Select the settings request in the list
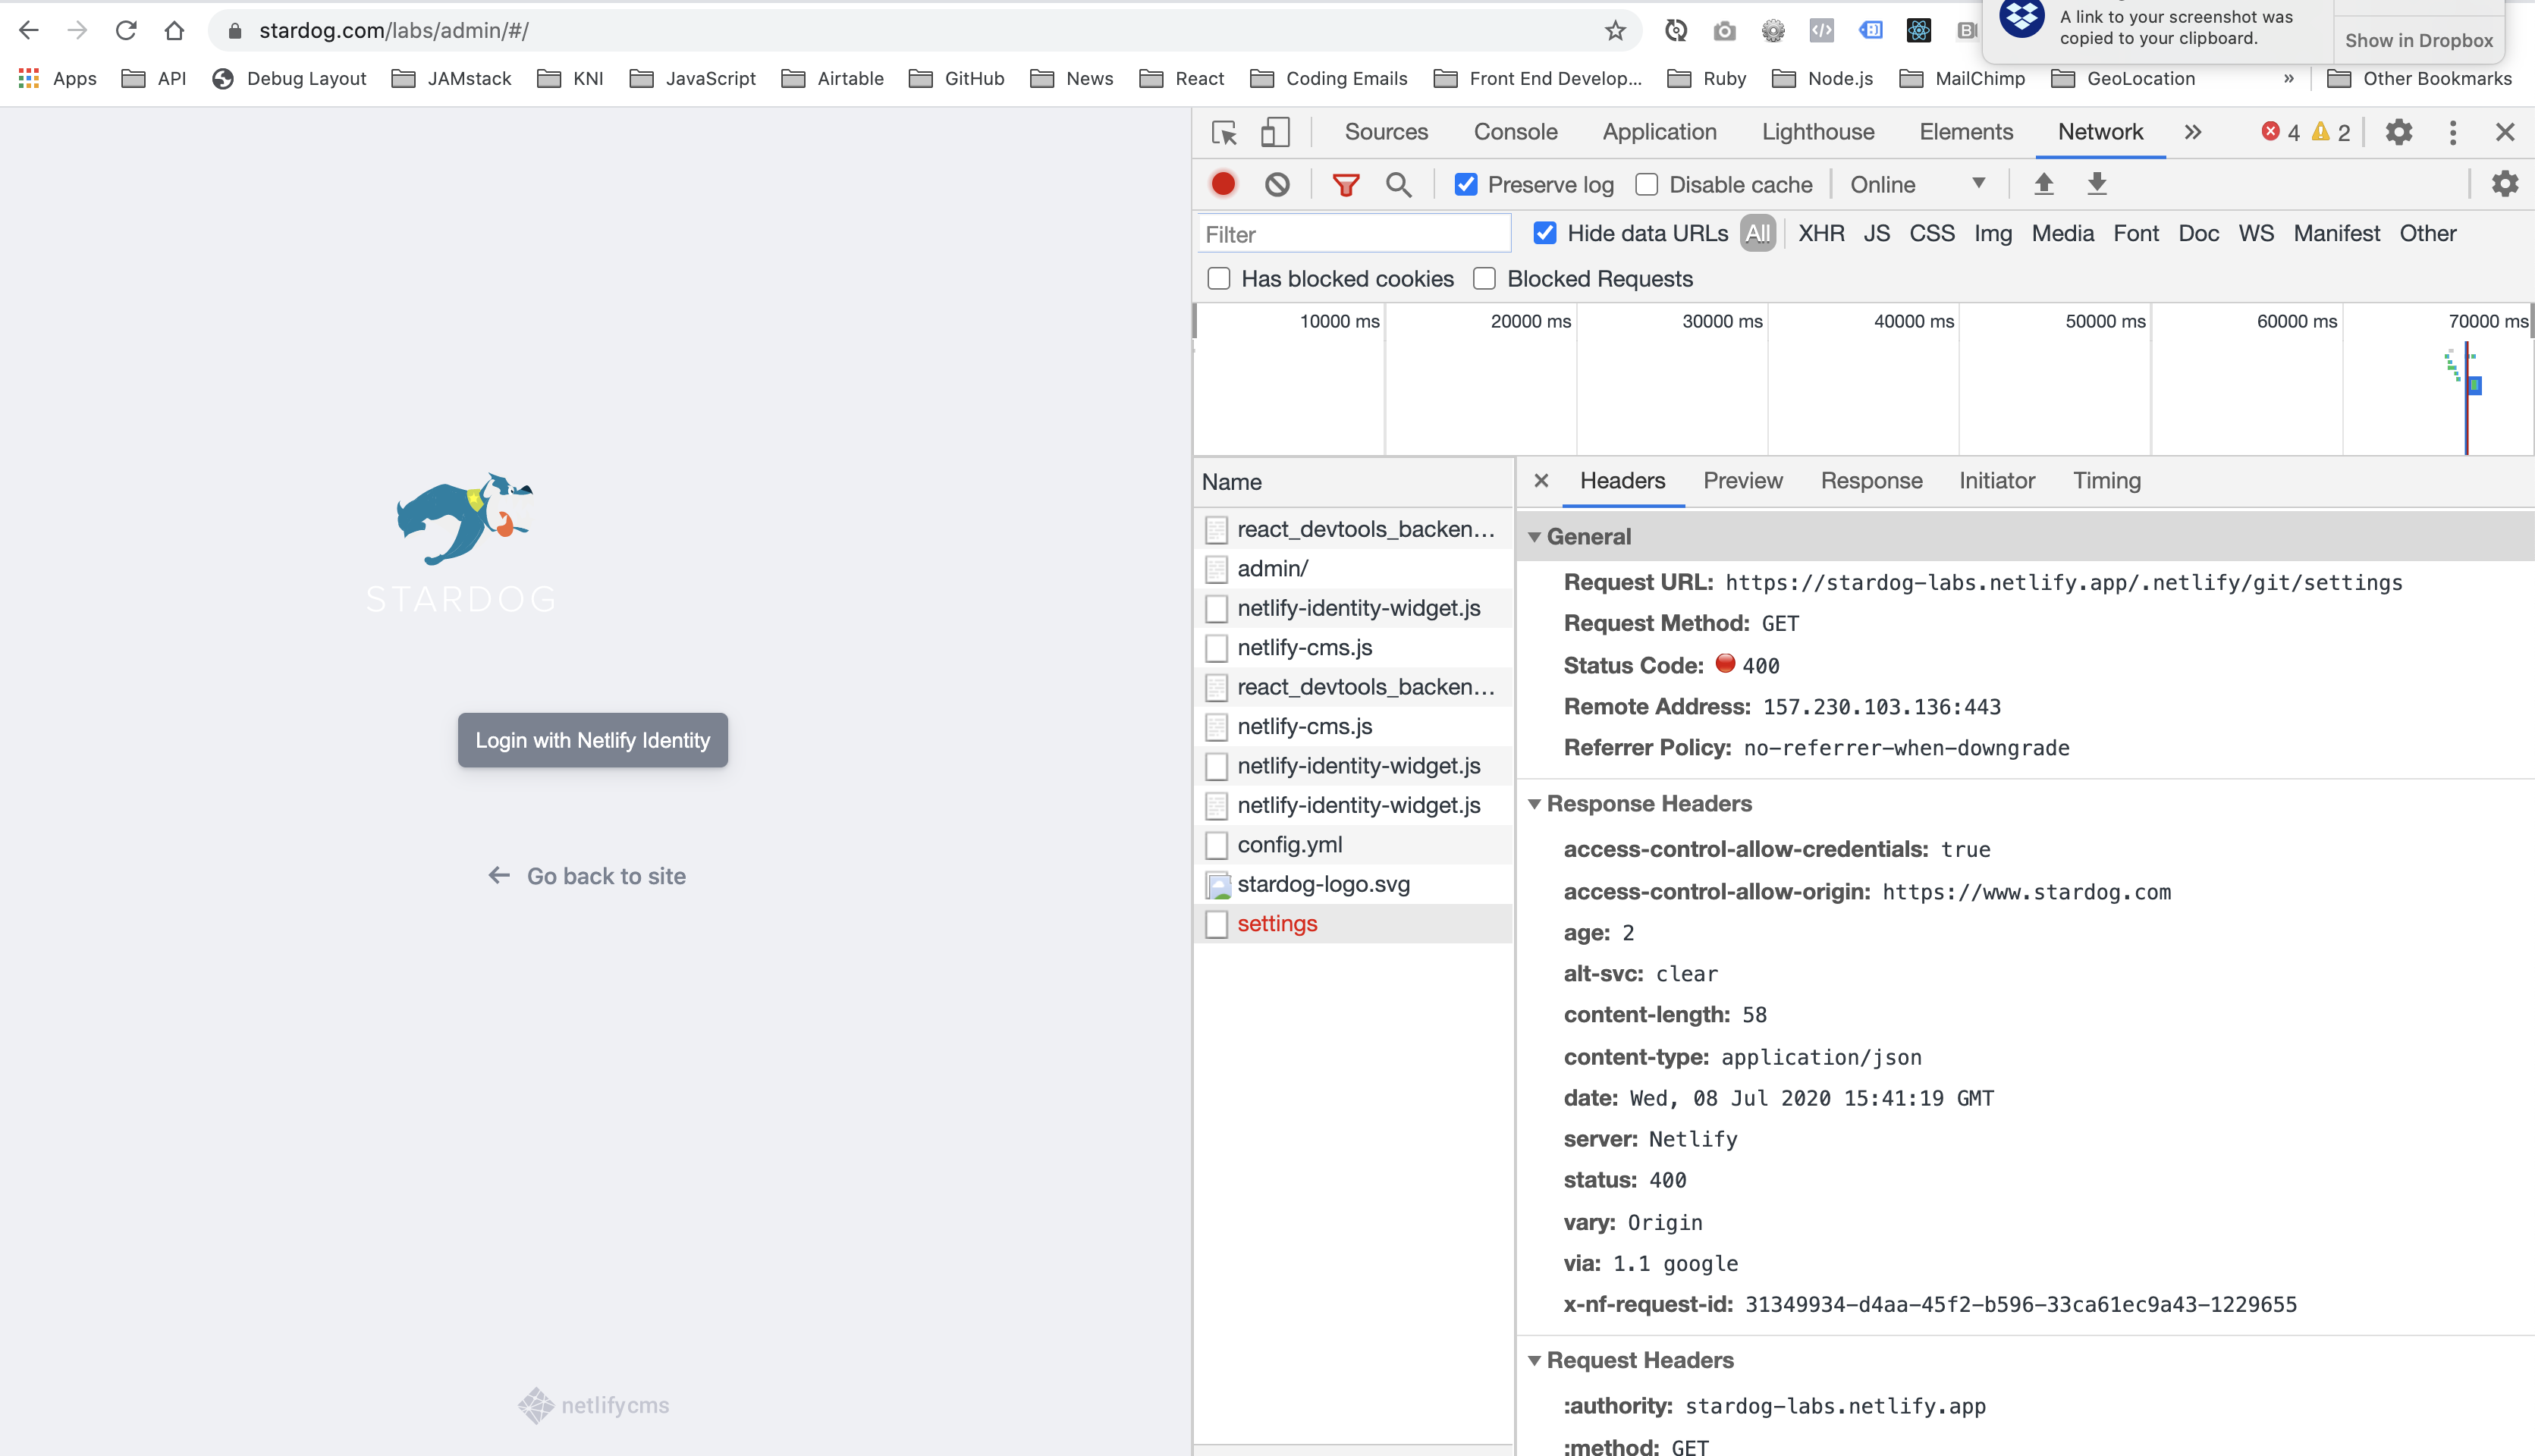2535x1456 pixels. coord(1277,923)
